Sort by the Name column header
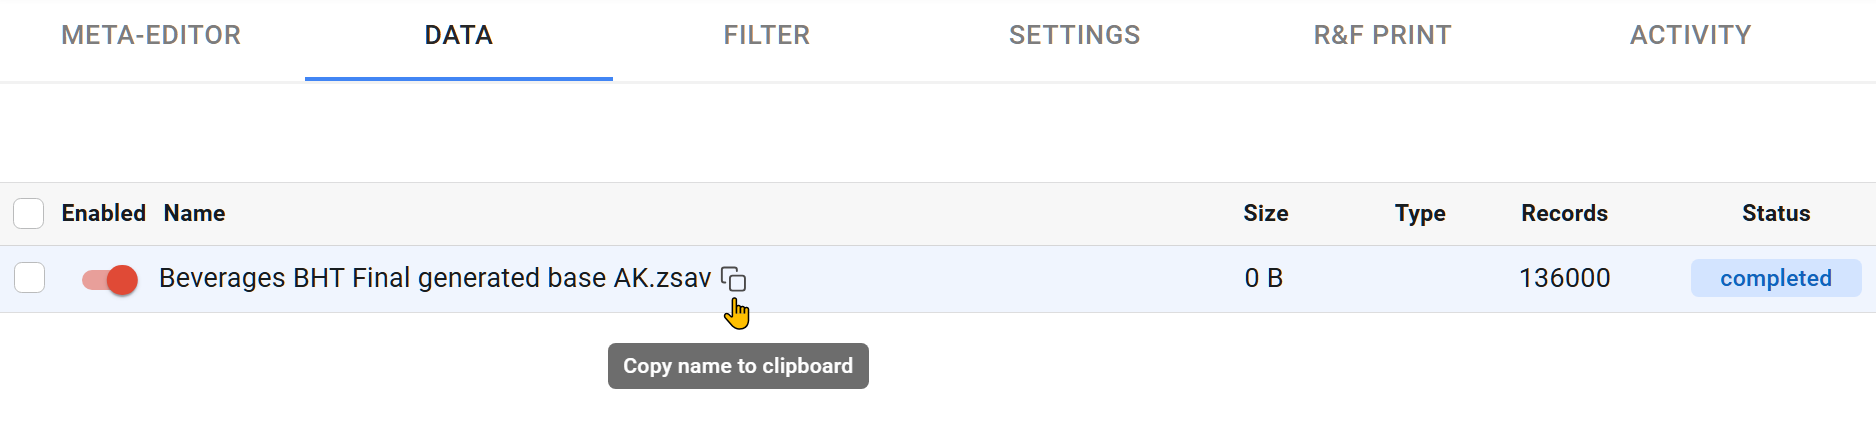Viewport: 1876px width, 440px height. 194,213
